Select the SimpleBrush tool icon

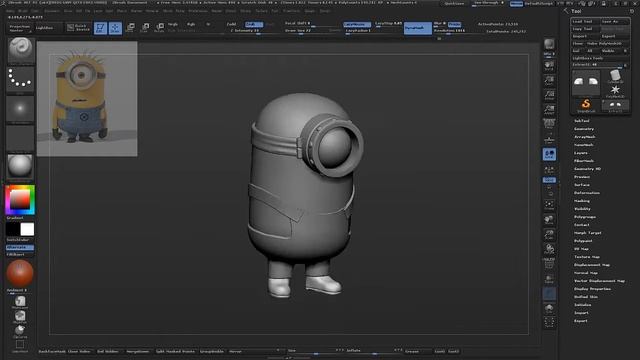pyautogui.click(x=586, y=105)
